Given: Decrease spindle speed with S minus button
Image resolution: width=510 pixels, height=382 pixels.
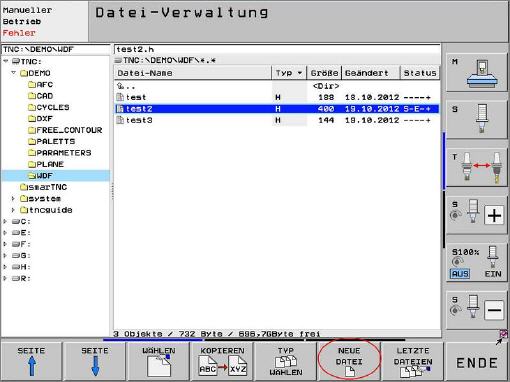Looking at the screenshot, I should pos(494,310).
